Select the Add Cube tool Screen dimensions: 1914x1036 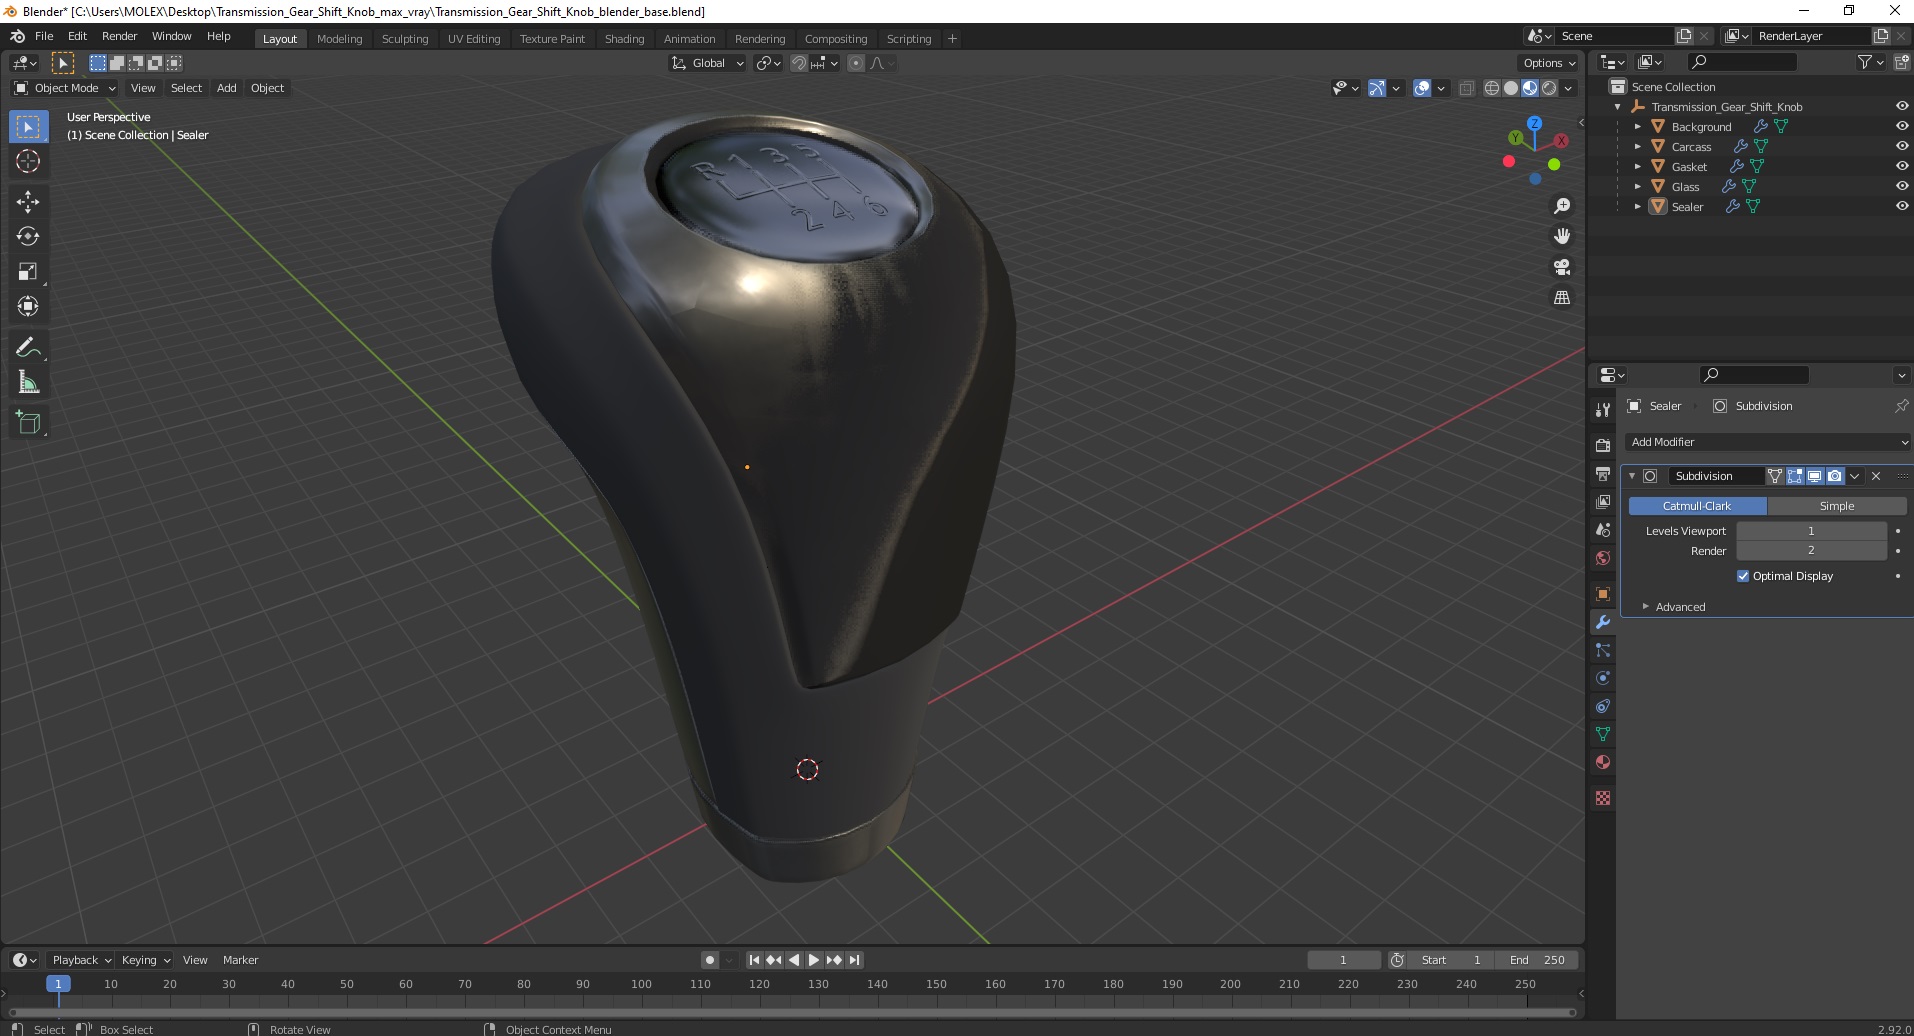coord(28,422)
